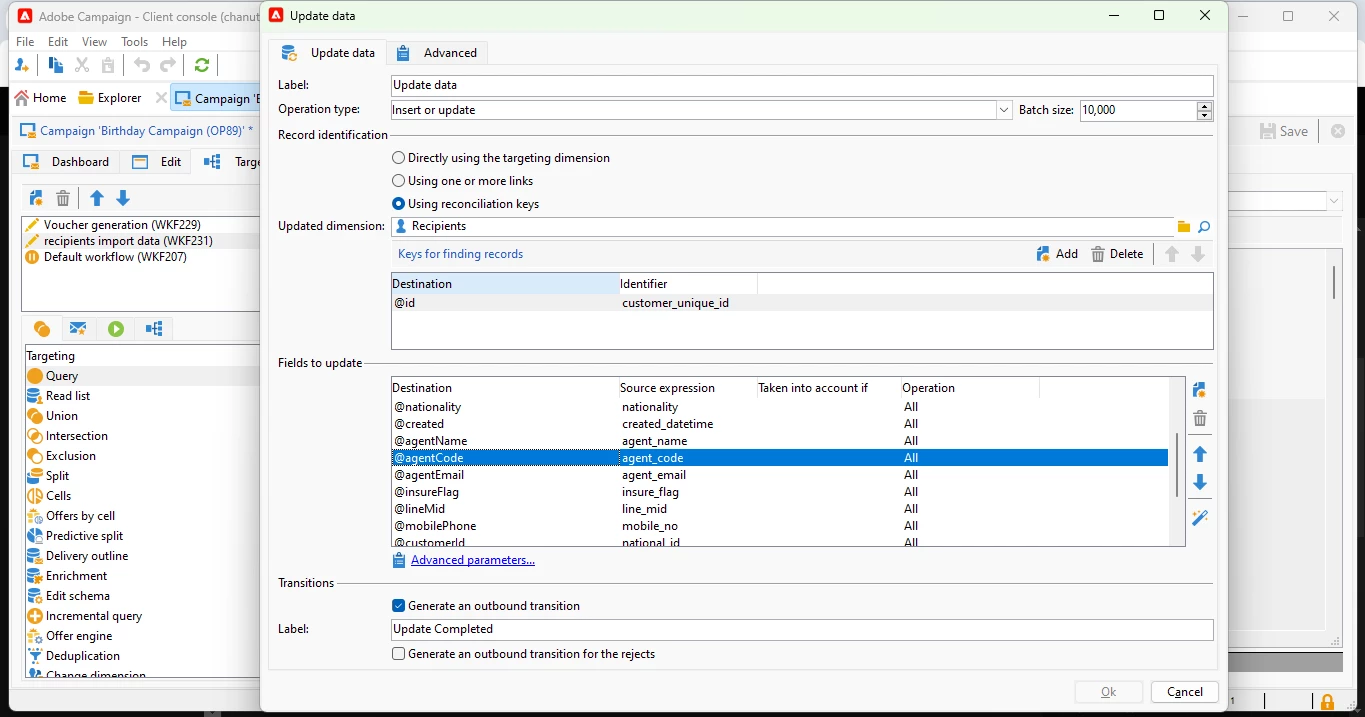
Task: Click the Label input field containing Update data
Action: click(x=802, y=86)
